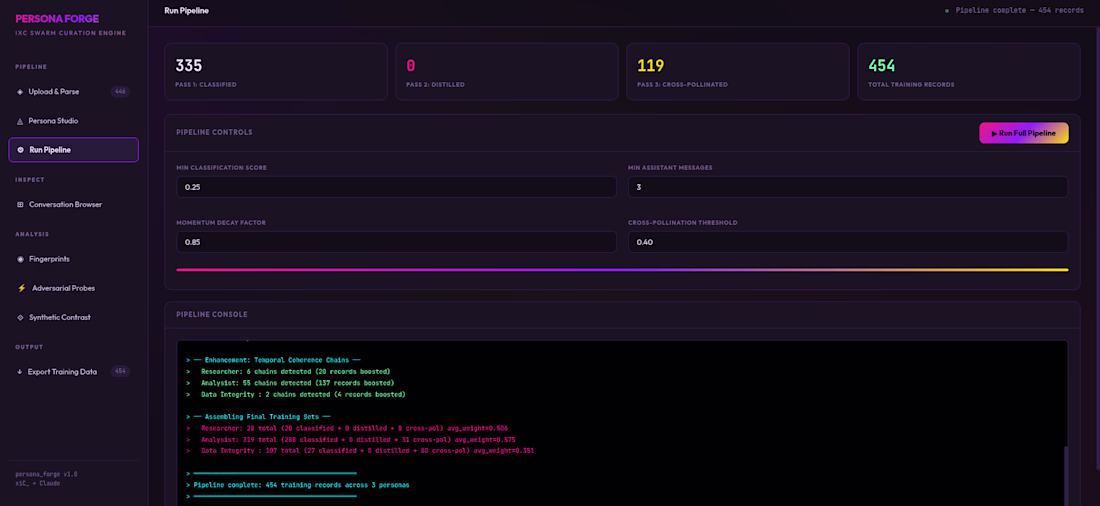The height and width of the screenshot is (506, 1100).
Task: Select Run Pipeline in sidebar
Action: 74,149
